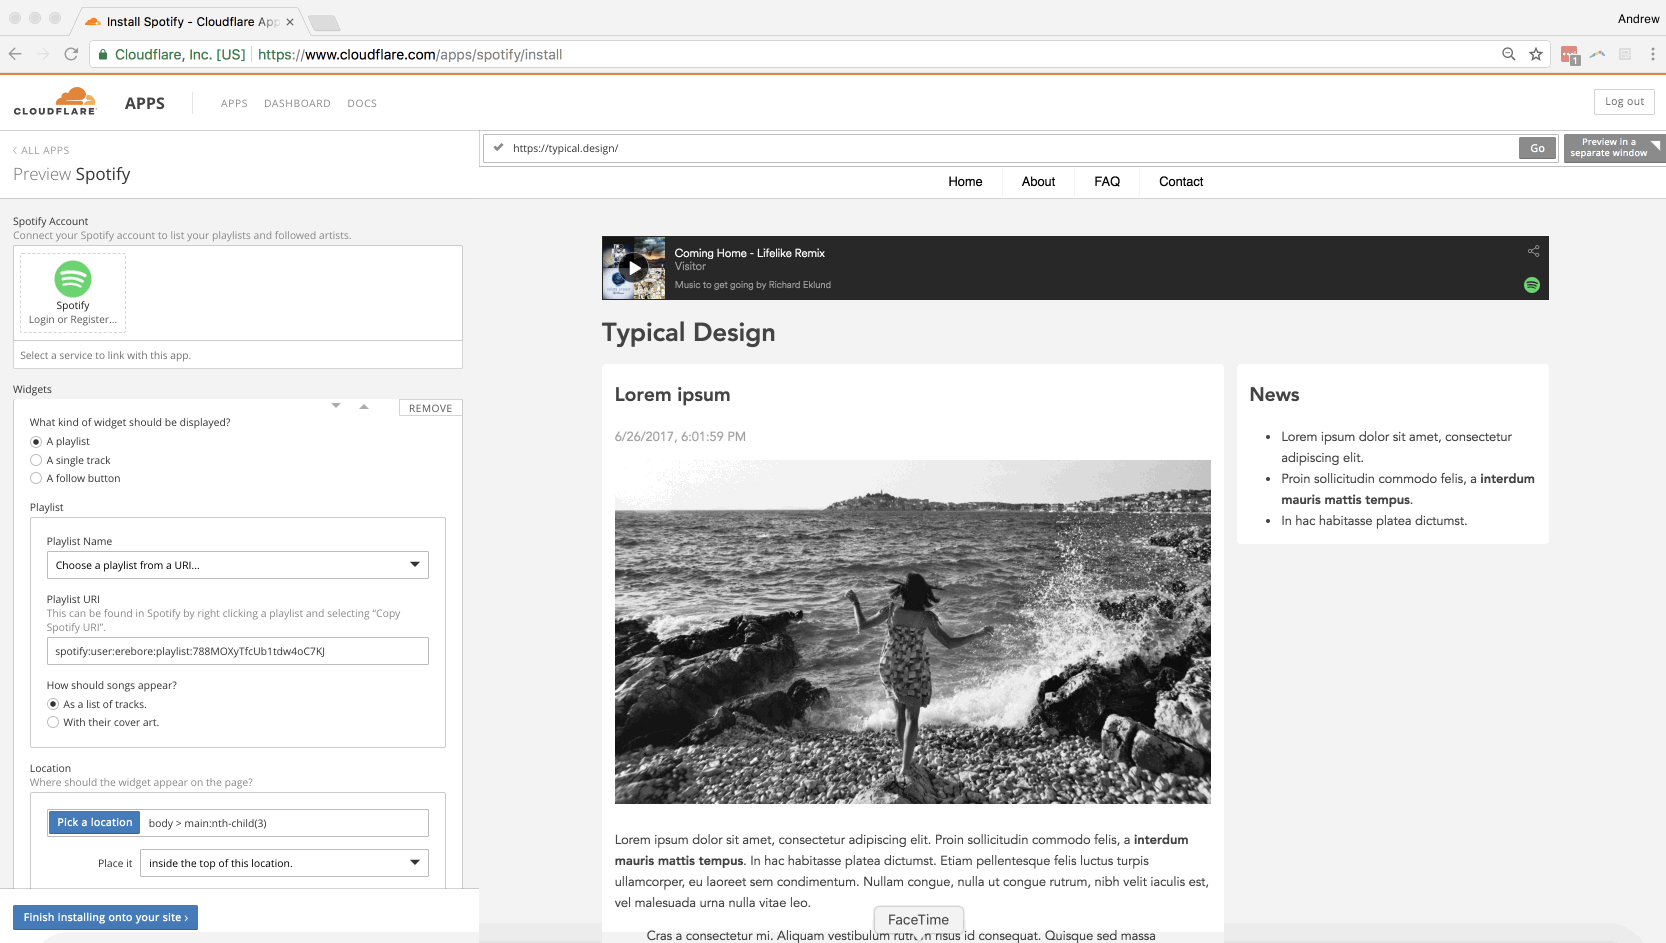Click the 'Lorem ipsum' post heading
The height and width of the screenshot is (943, 1666).
(x=672, y=395)
